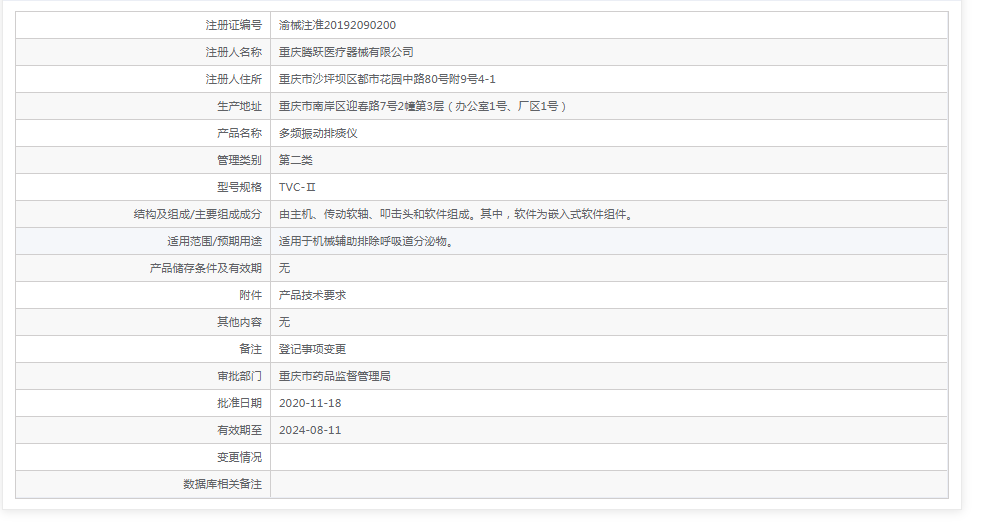The height and width of the screenshot is (526, 997).
Task: Select the approval date 2020-11-18
Action: coord(310,403)
